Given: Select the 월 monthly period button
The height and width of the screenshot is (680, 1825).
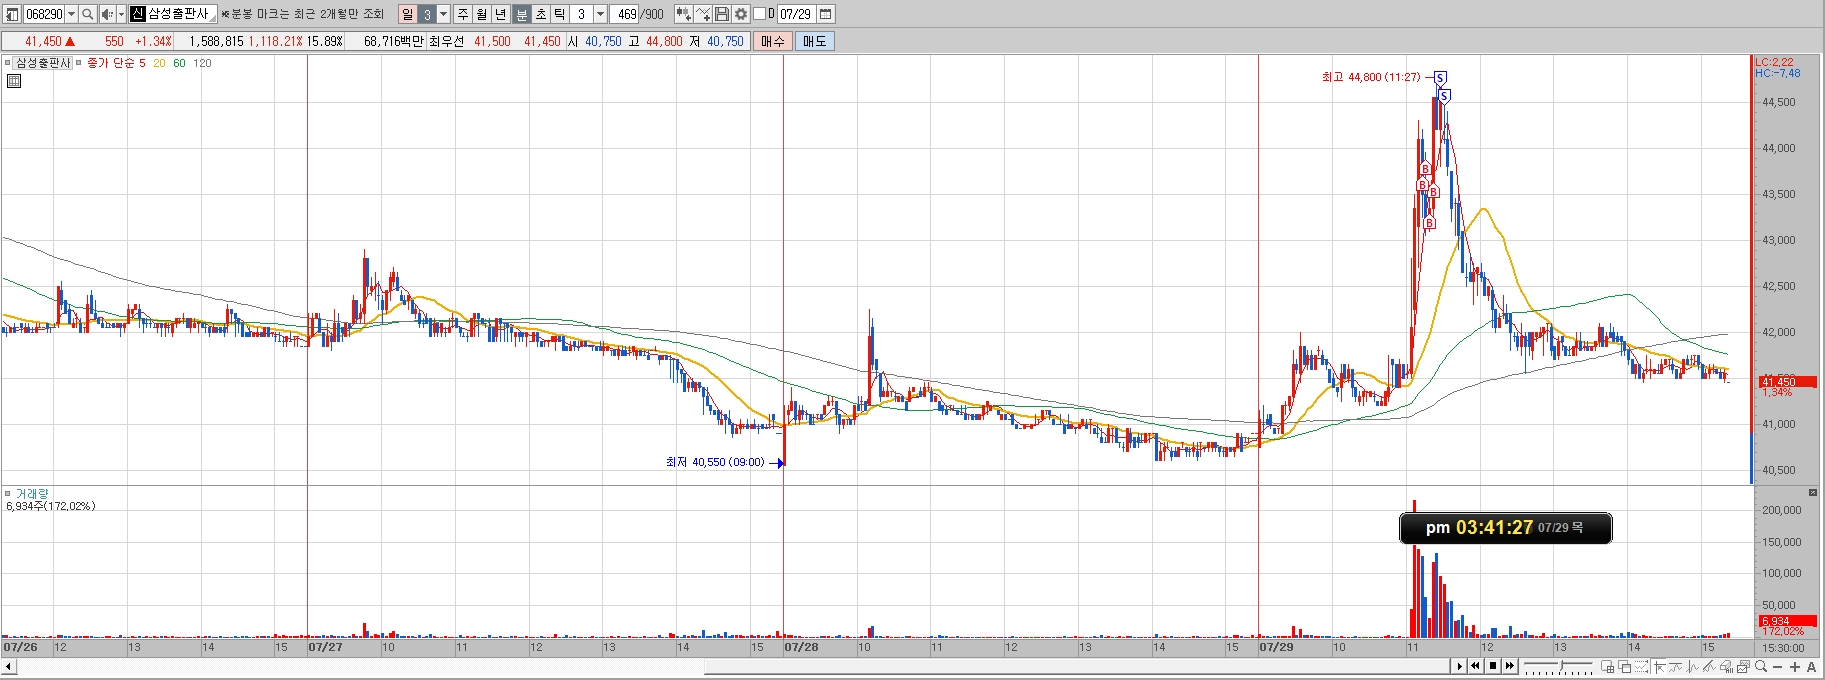Looking at the screenshot, I should pyautogui.click(x=482, y=14).
